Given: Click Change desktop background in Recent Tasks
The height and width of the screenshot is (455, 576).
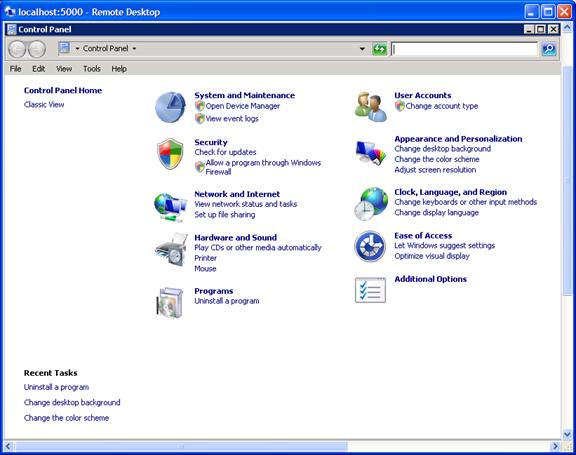Looking at the screenshot, I should [72, 402].
